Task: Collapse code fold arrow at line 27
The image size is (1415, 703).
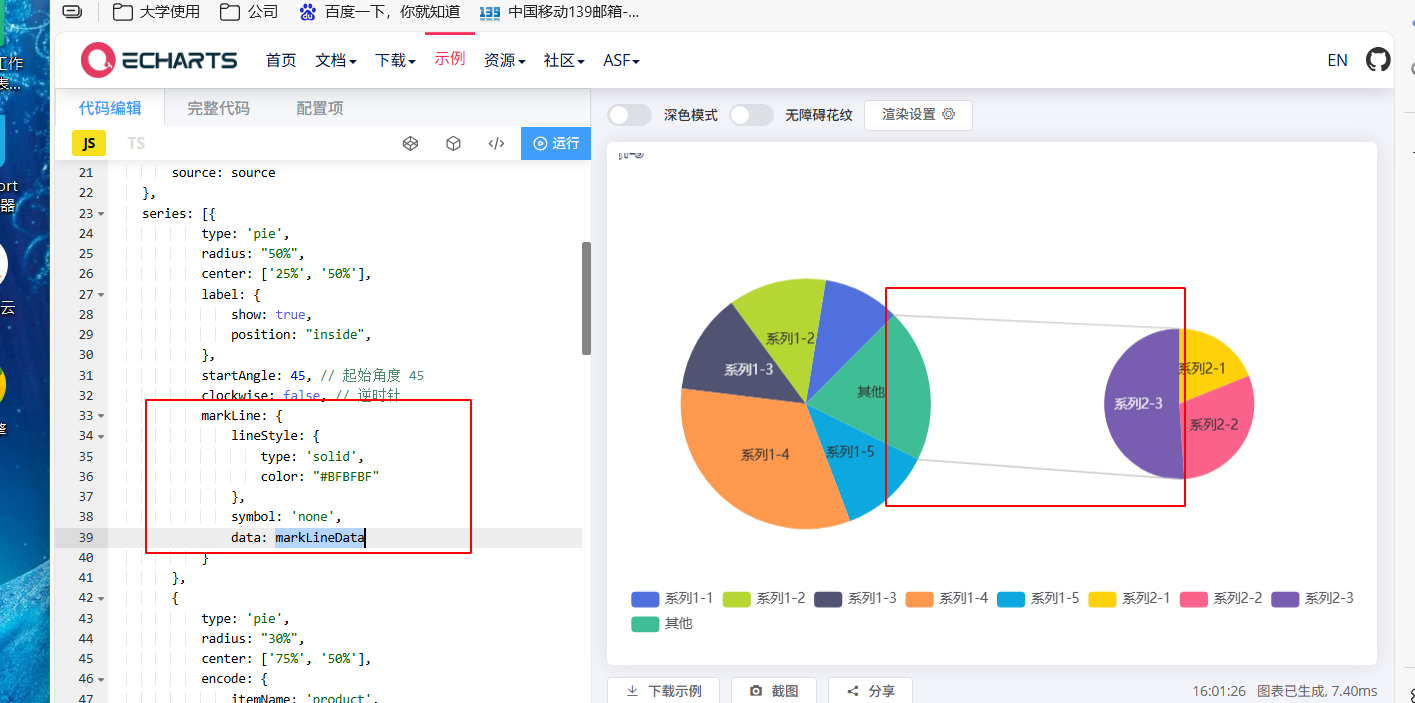Action: (101, 295)
